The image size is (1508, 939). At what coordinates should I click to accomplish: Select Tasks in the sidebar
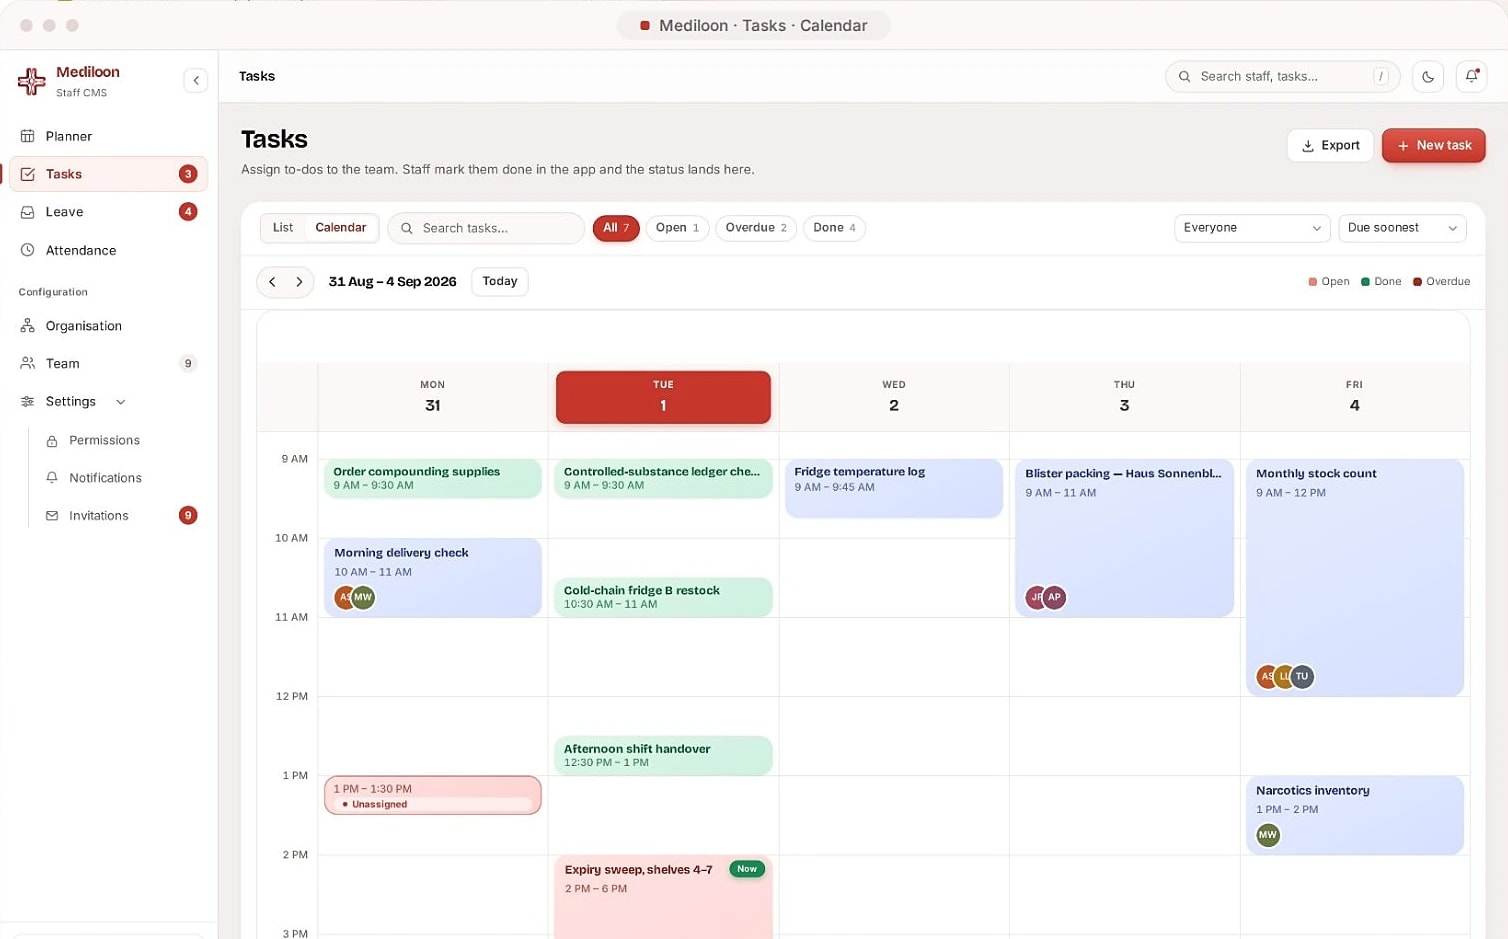point(108,174)
